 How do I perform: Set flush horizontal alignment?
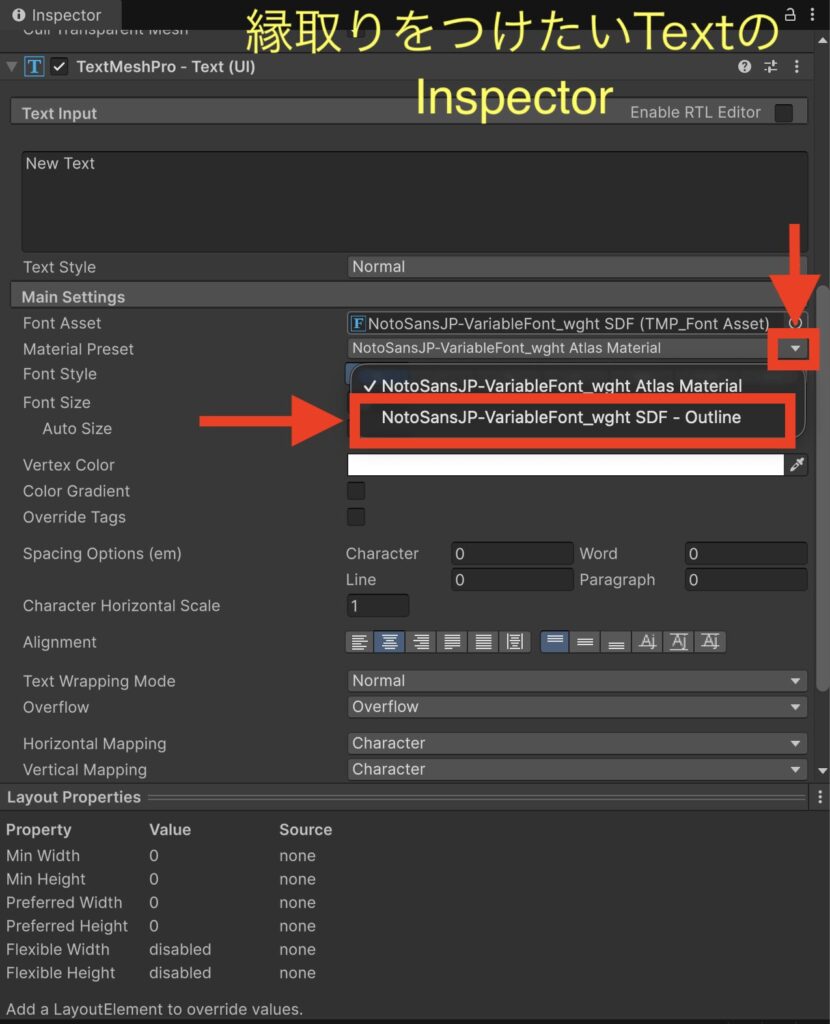tap(483, 642)
